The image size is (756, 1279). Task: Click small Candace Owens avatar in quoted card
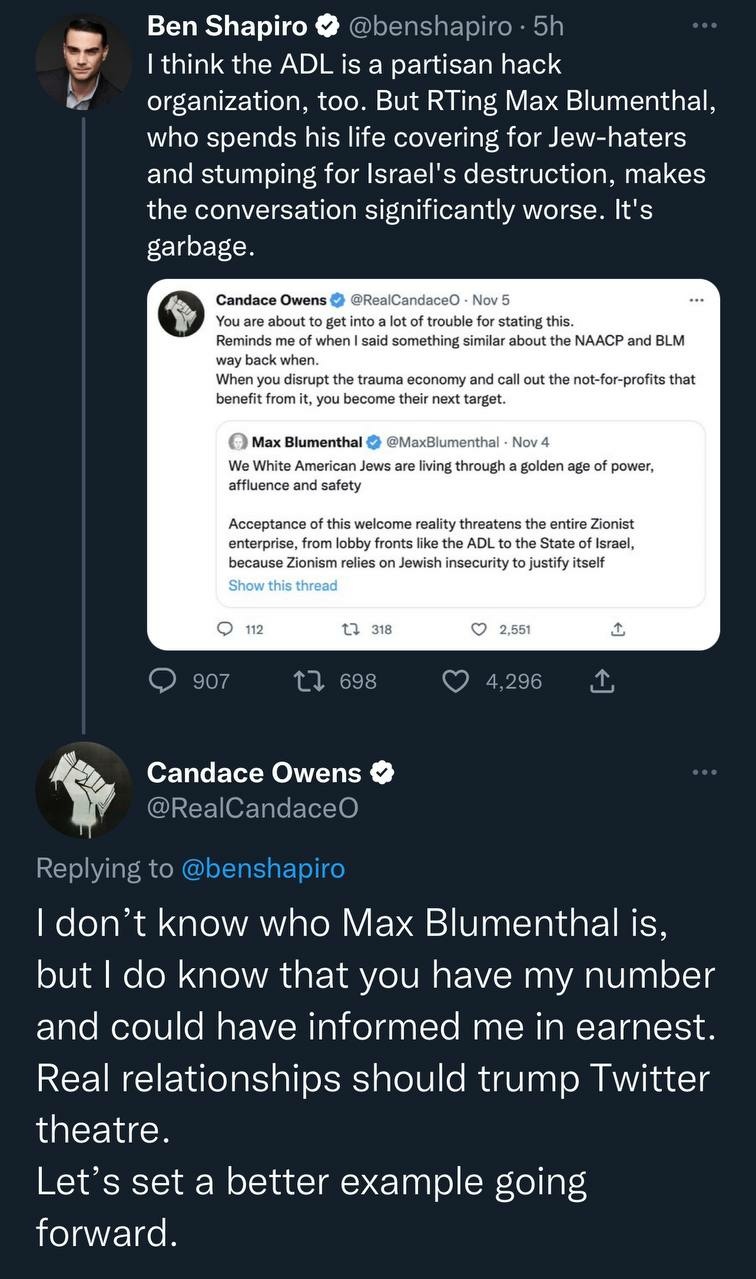coord(182,314)
